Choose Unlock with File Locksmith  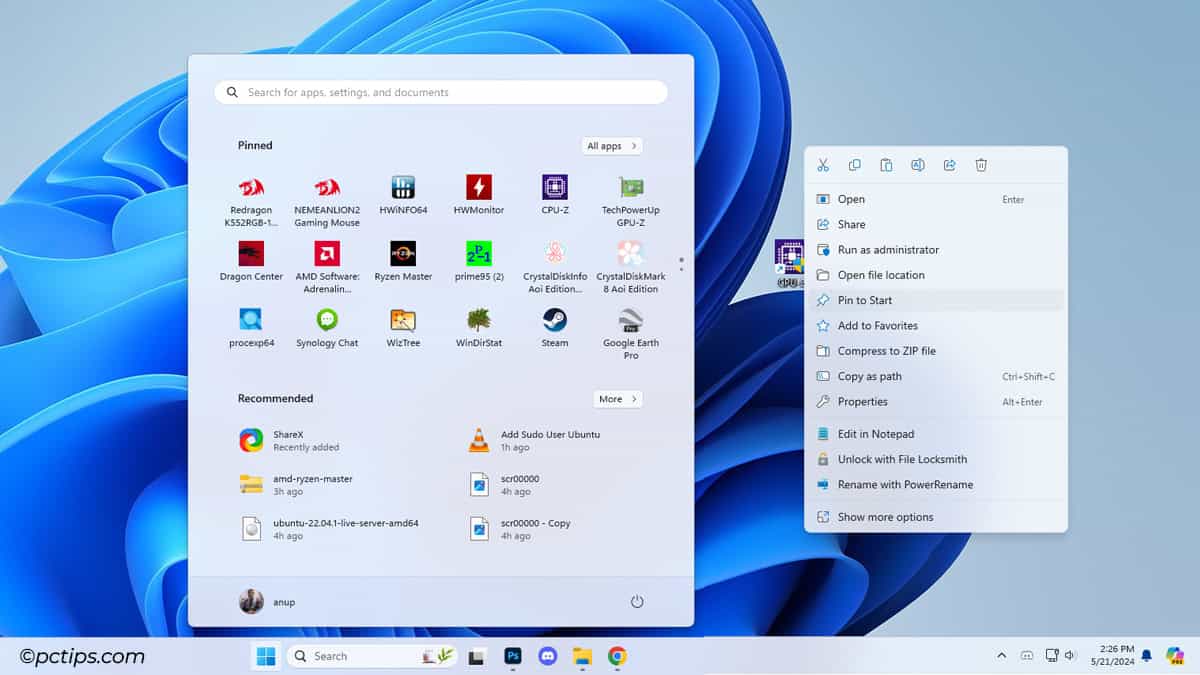(936, 459)
